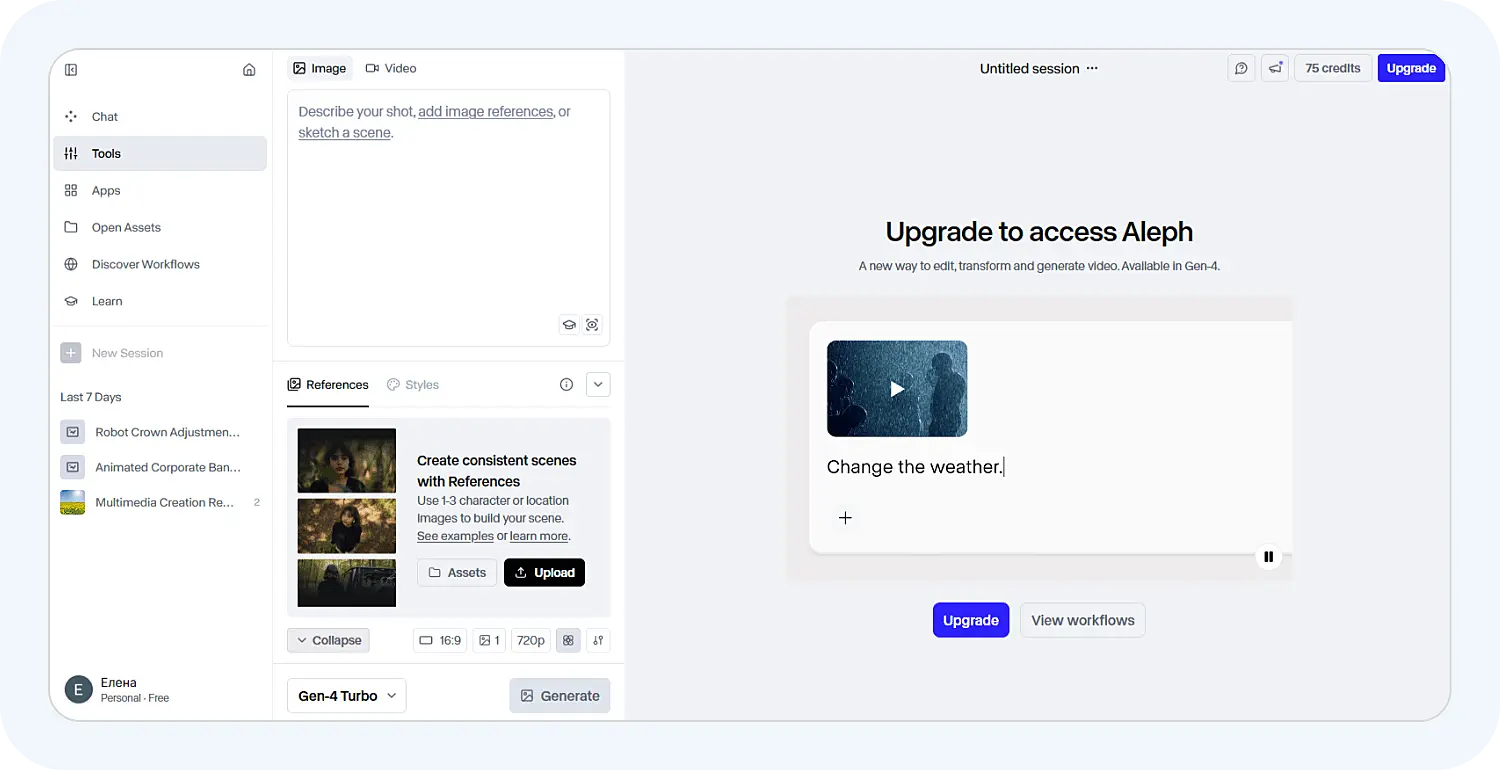Click the View workflows button

pos(1082,620)
